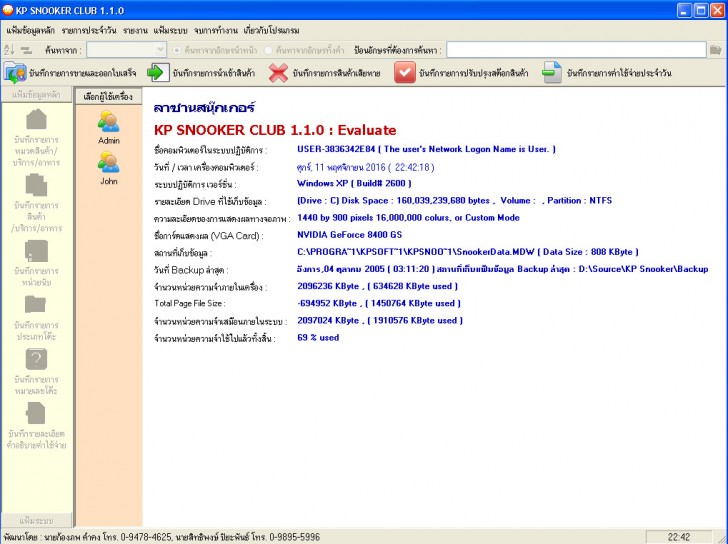This screenshot has width=728, height=544.
Task: Click the last Backup date and path value
Action: (x=503, y=269)
